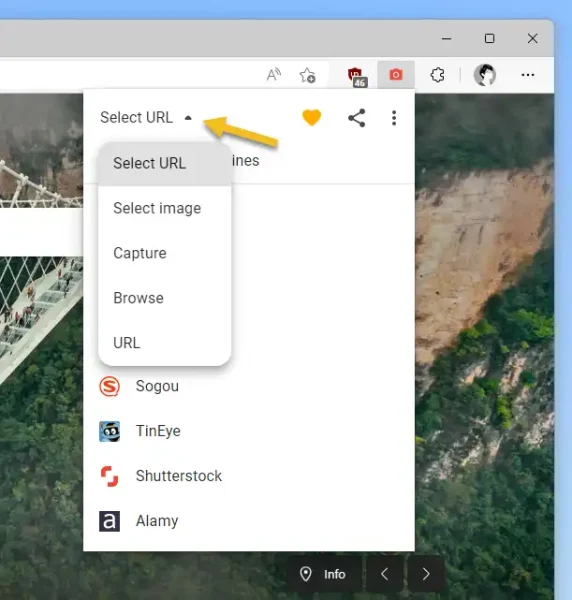Viewport: 572px width, 600px height.
Task: Search with Shutterstock engine
Action: coord(249,476)
